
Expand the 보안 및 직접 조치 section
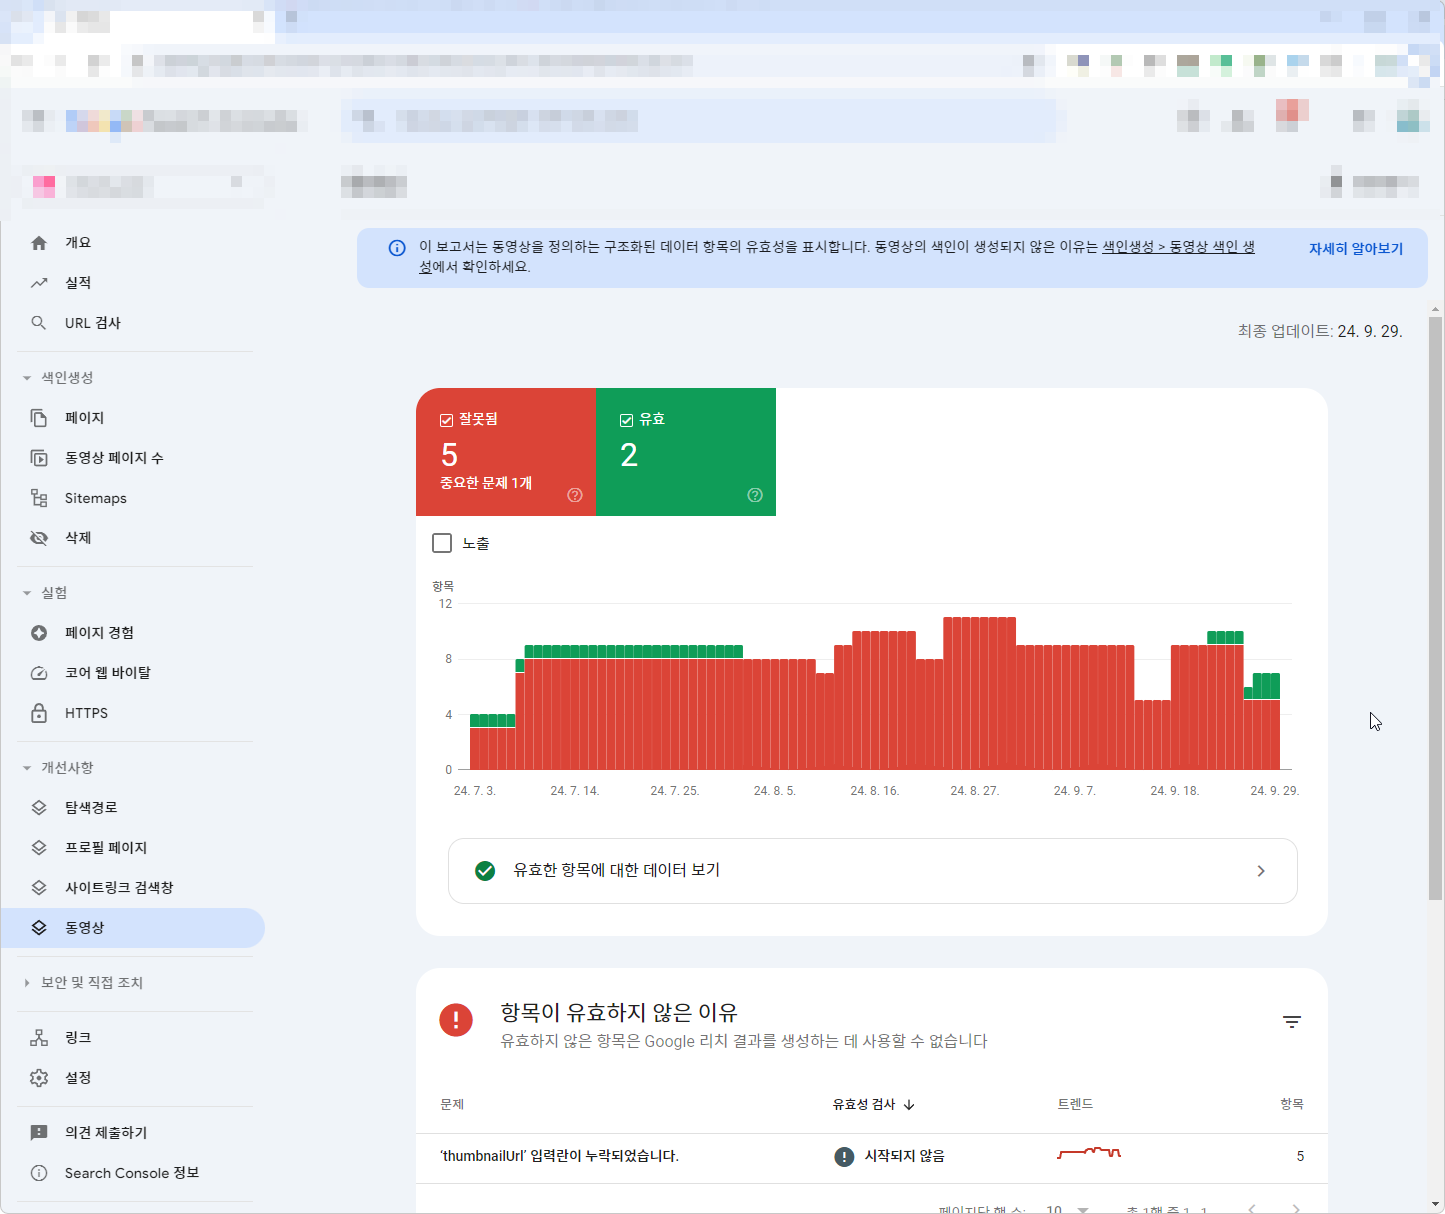click(27, 983)
